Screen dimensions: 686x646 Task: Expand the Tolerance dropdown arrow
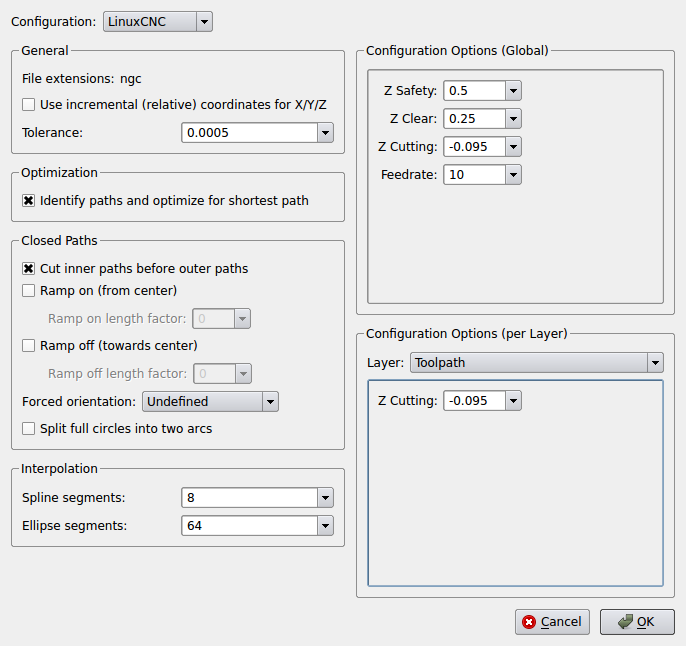click(x=326, y=133)
